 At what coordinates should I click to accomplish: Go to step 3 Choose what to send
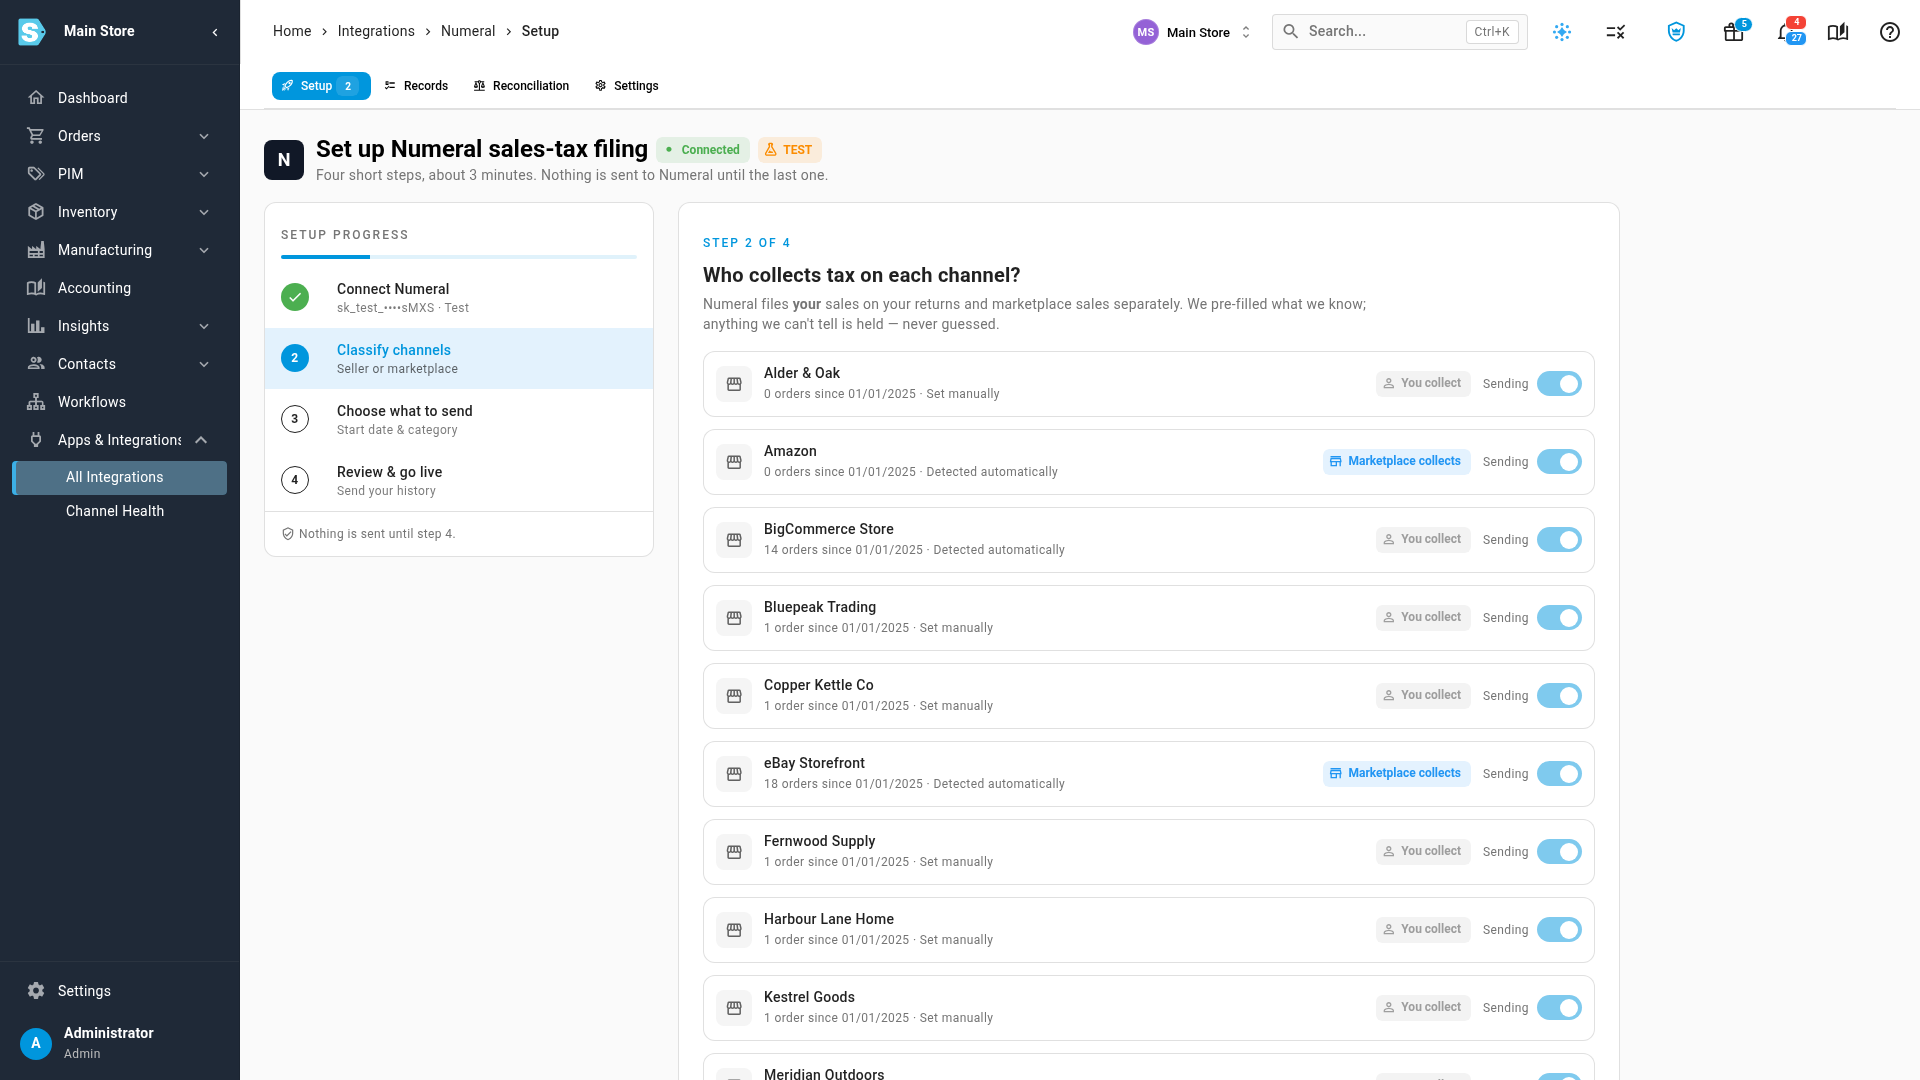pos(459,420)
